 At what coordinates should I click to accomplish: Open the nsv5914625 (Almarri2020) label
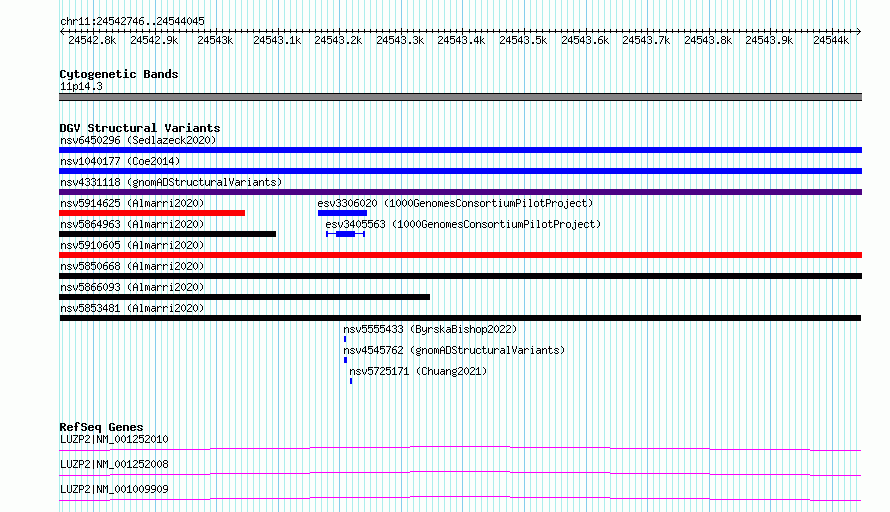(132, 203)
